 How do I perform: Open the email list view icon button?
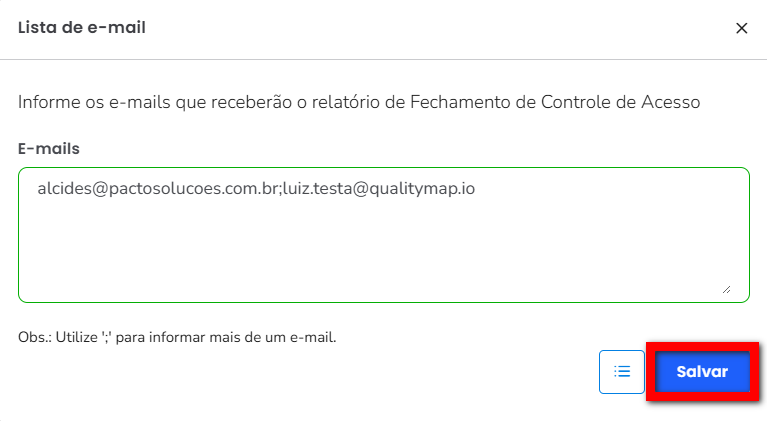pyautogui.click(x=622, y=372)
